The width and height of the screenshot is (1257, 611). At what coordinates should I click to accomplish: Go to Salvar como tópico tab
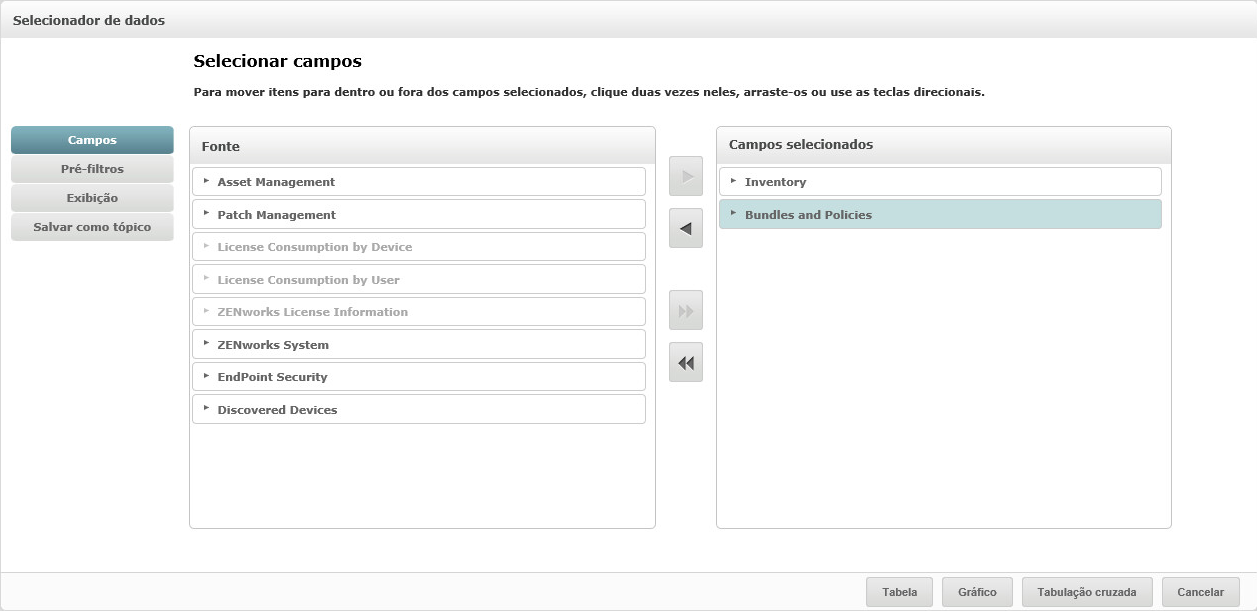tap(92, 227)
